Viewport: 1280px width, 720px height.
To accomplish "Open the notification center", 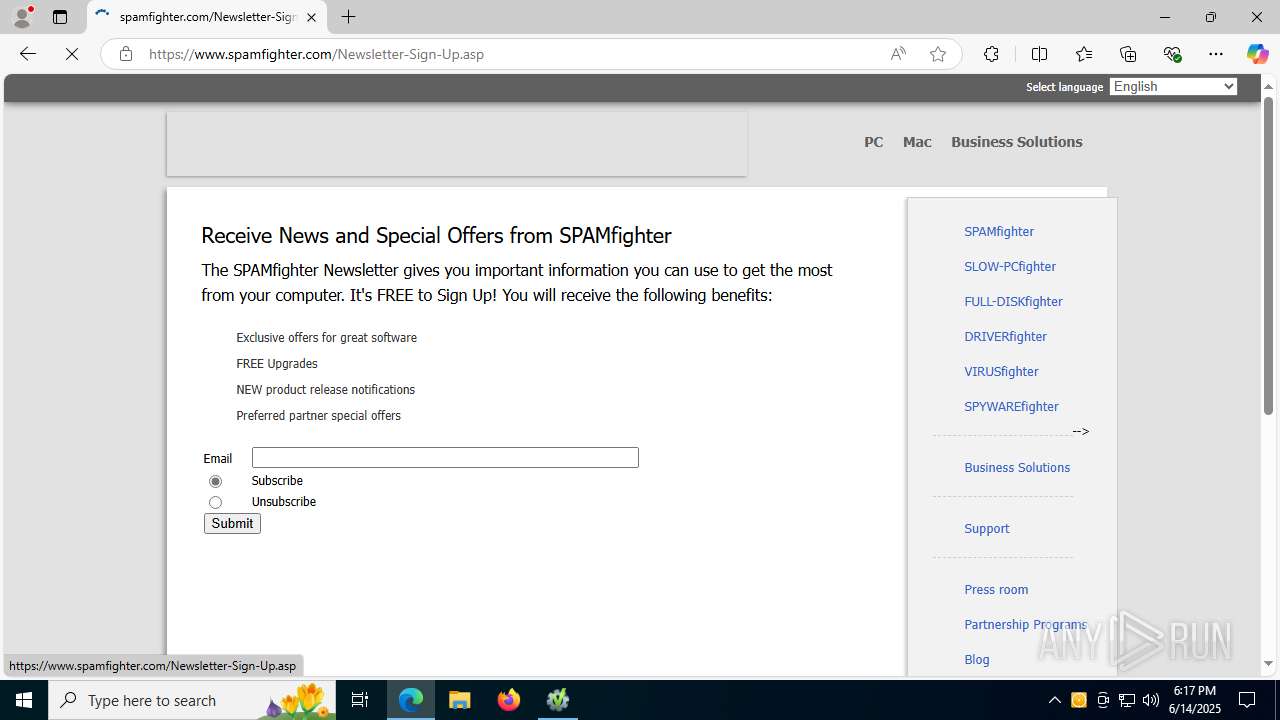I will pos(1247,700).
